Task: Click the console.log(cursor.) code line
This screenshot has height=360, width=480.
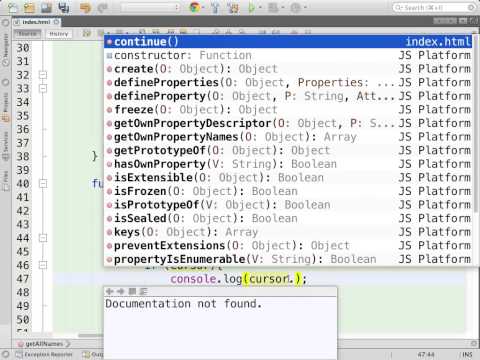Action: pyautogui.click(x=238, y=279)
